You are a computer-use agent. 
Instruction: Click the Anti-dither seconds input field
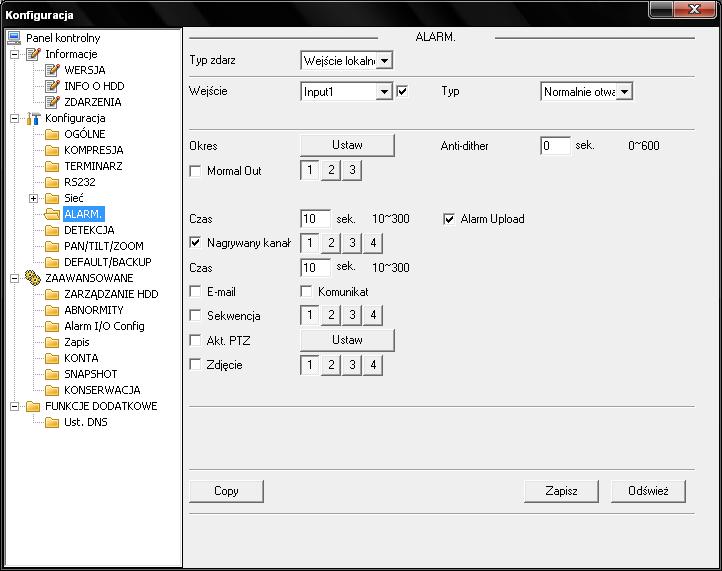coord(555,146)
